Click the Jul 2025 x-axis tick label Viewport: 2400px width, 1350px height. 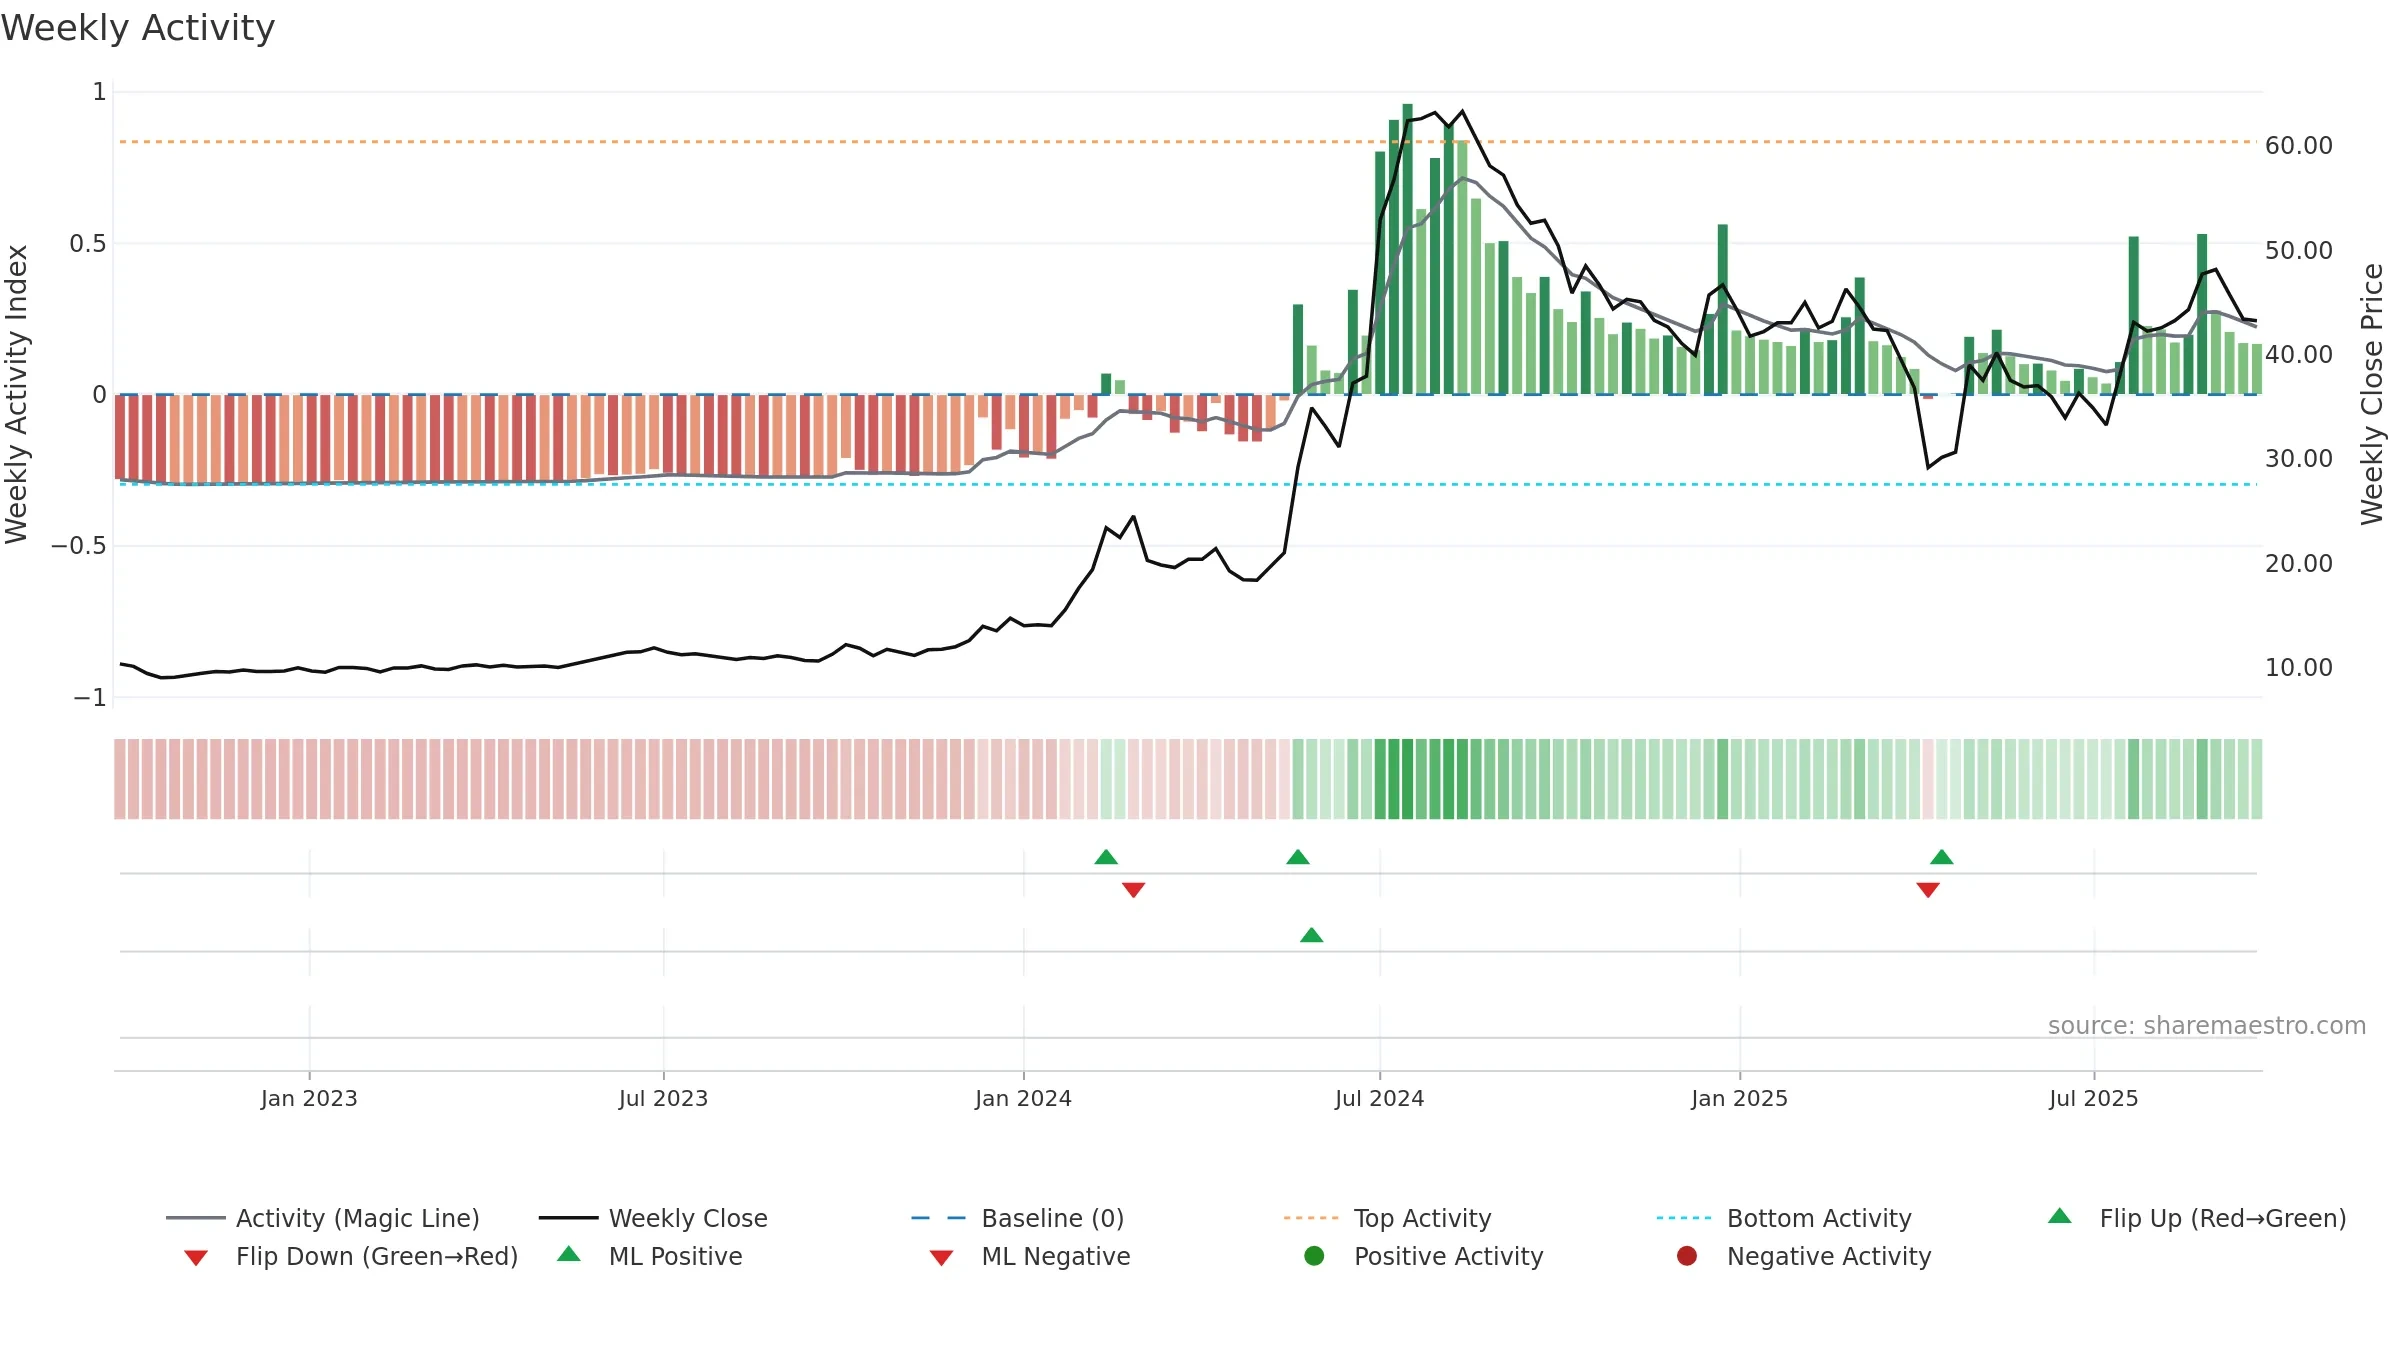(2093, 1098)
